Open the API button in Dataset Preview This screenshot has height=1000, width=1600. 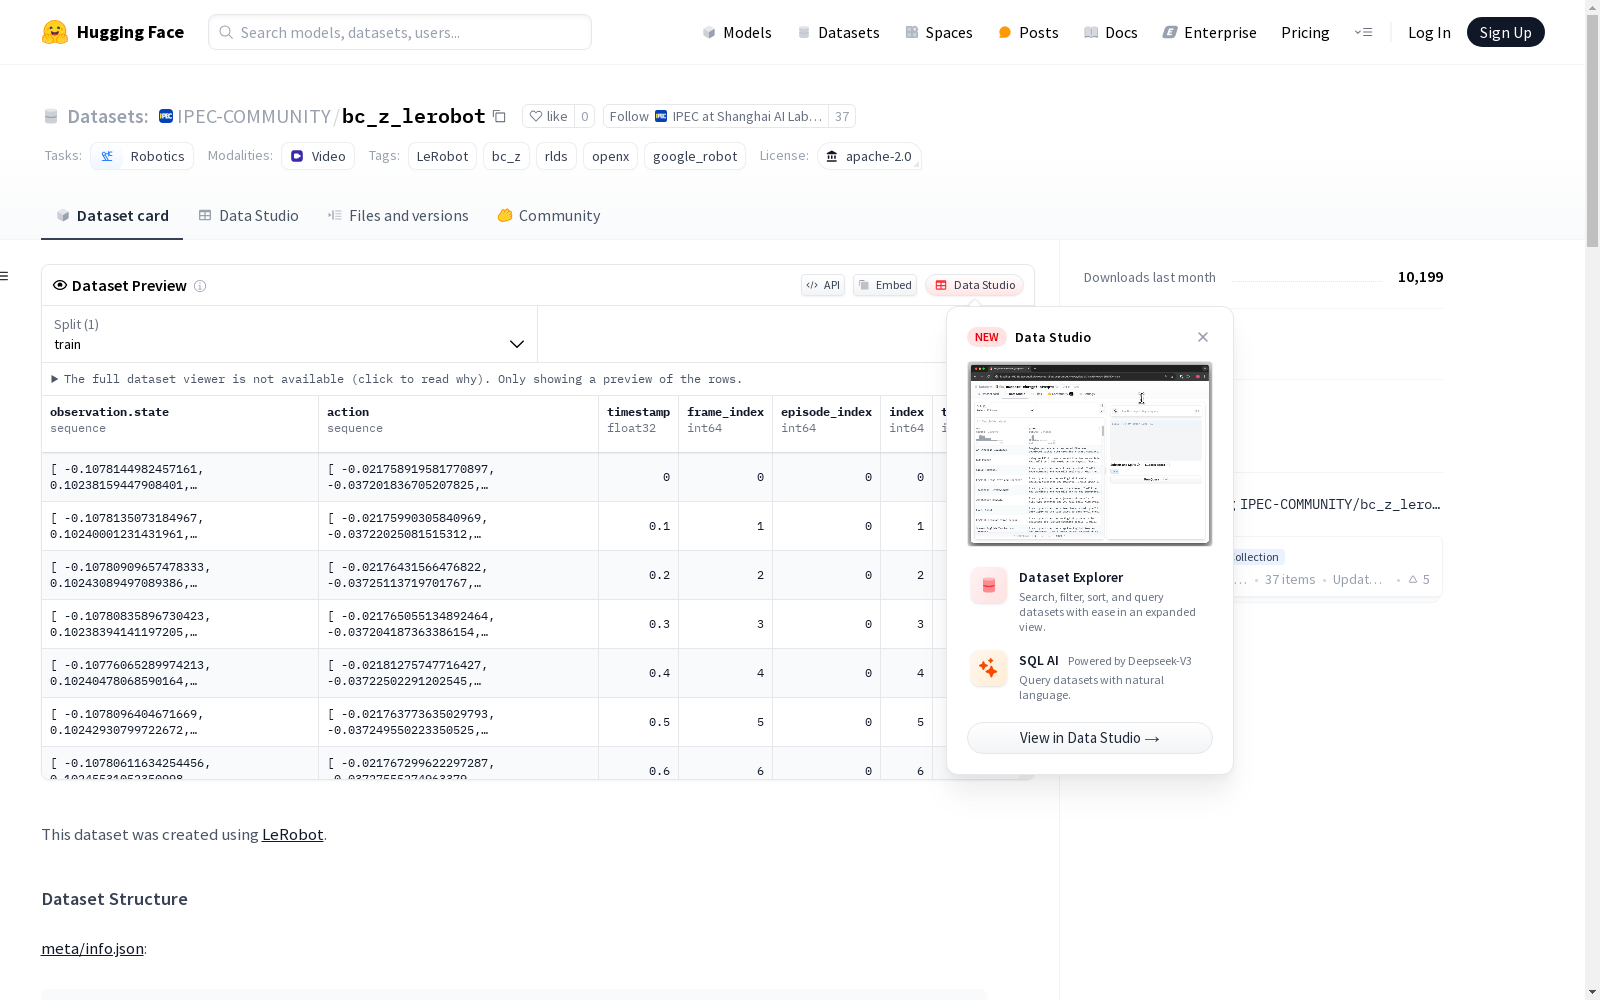tap(823, 285)
